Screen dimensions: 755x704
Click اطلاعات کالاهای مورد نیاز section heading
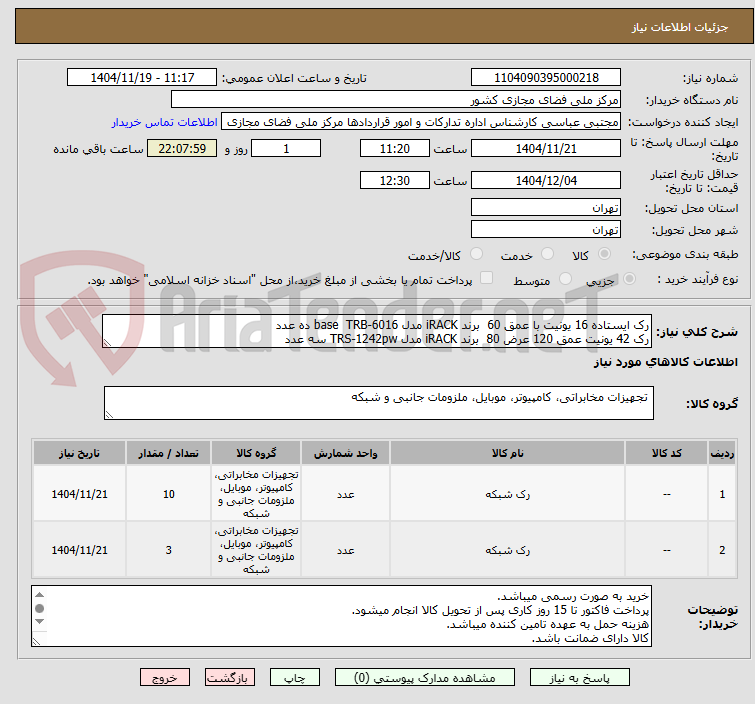pos(665,362)
